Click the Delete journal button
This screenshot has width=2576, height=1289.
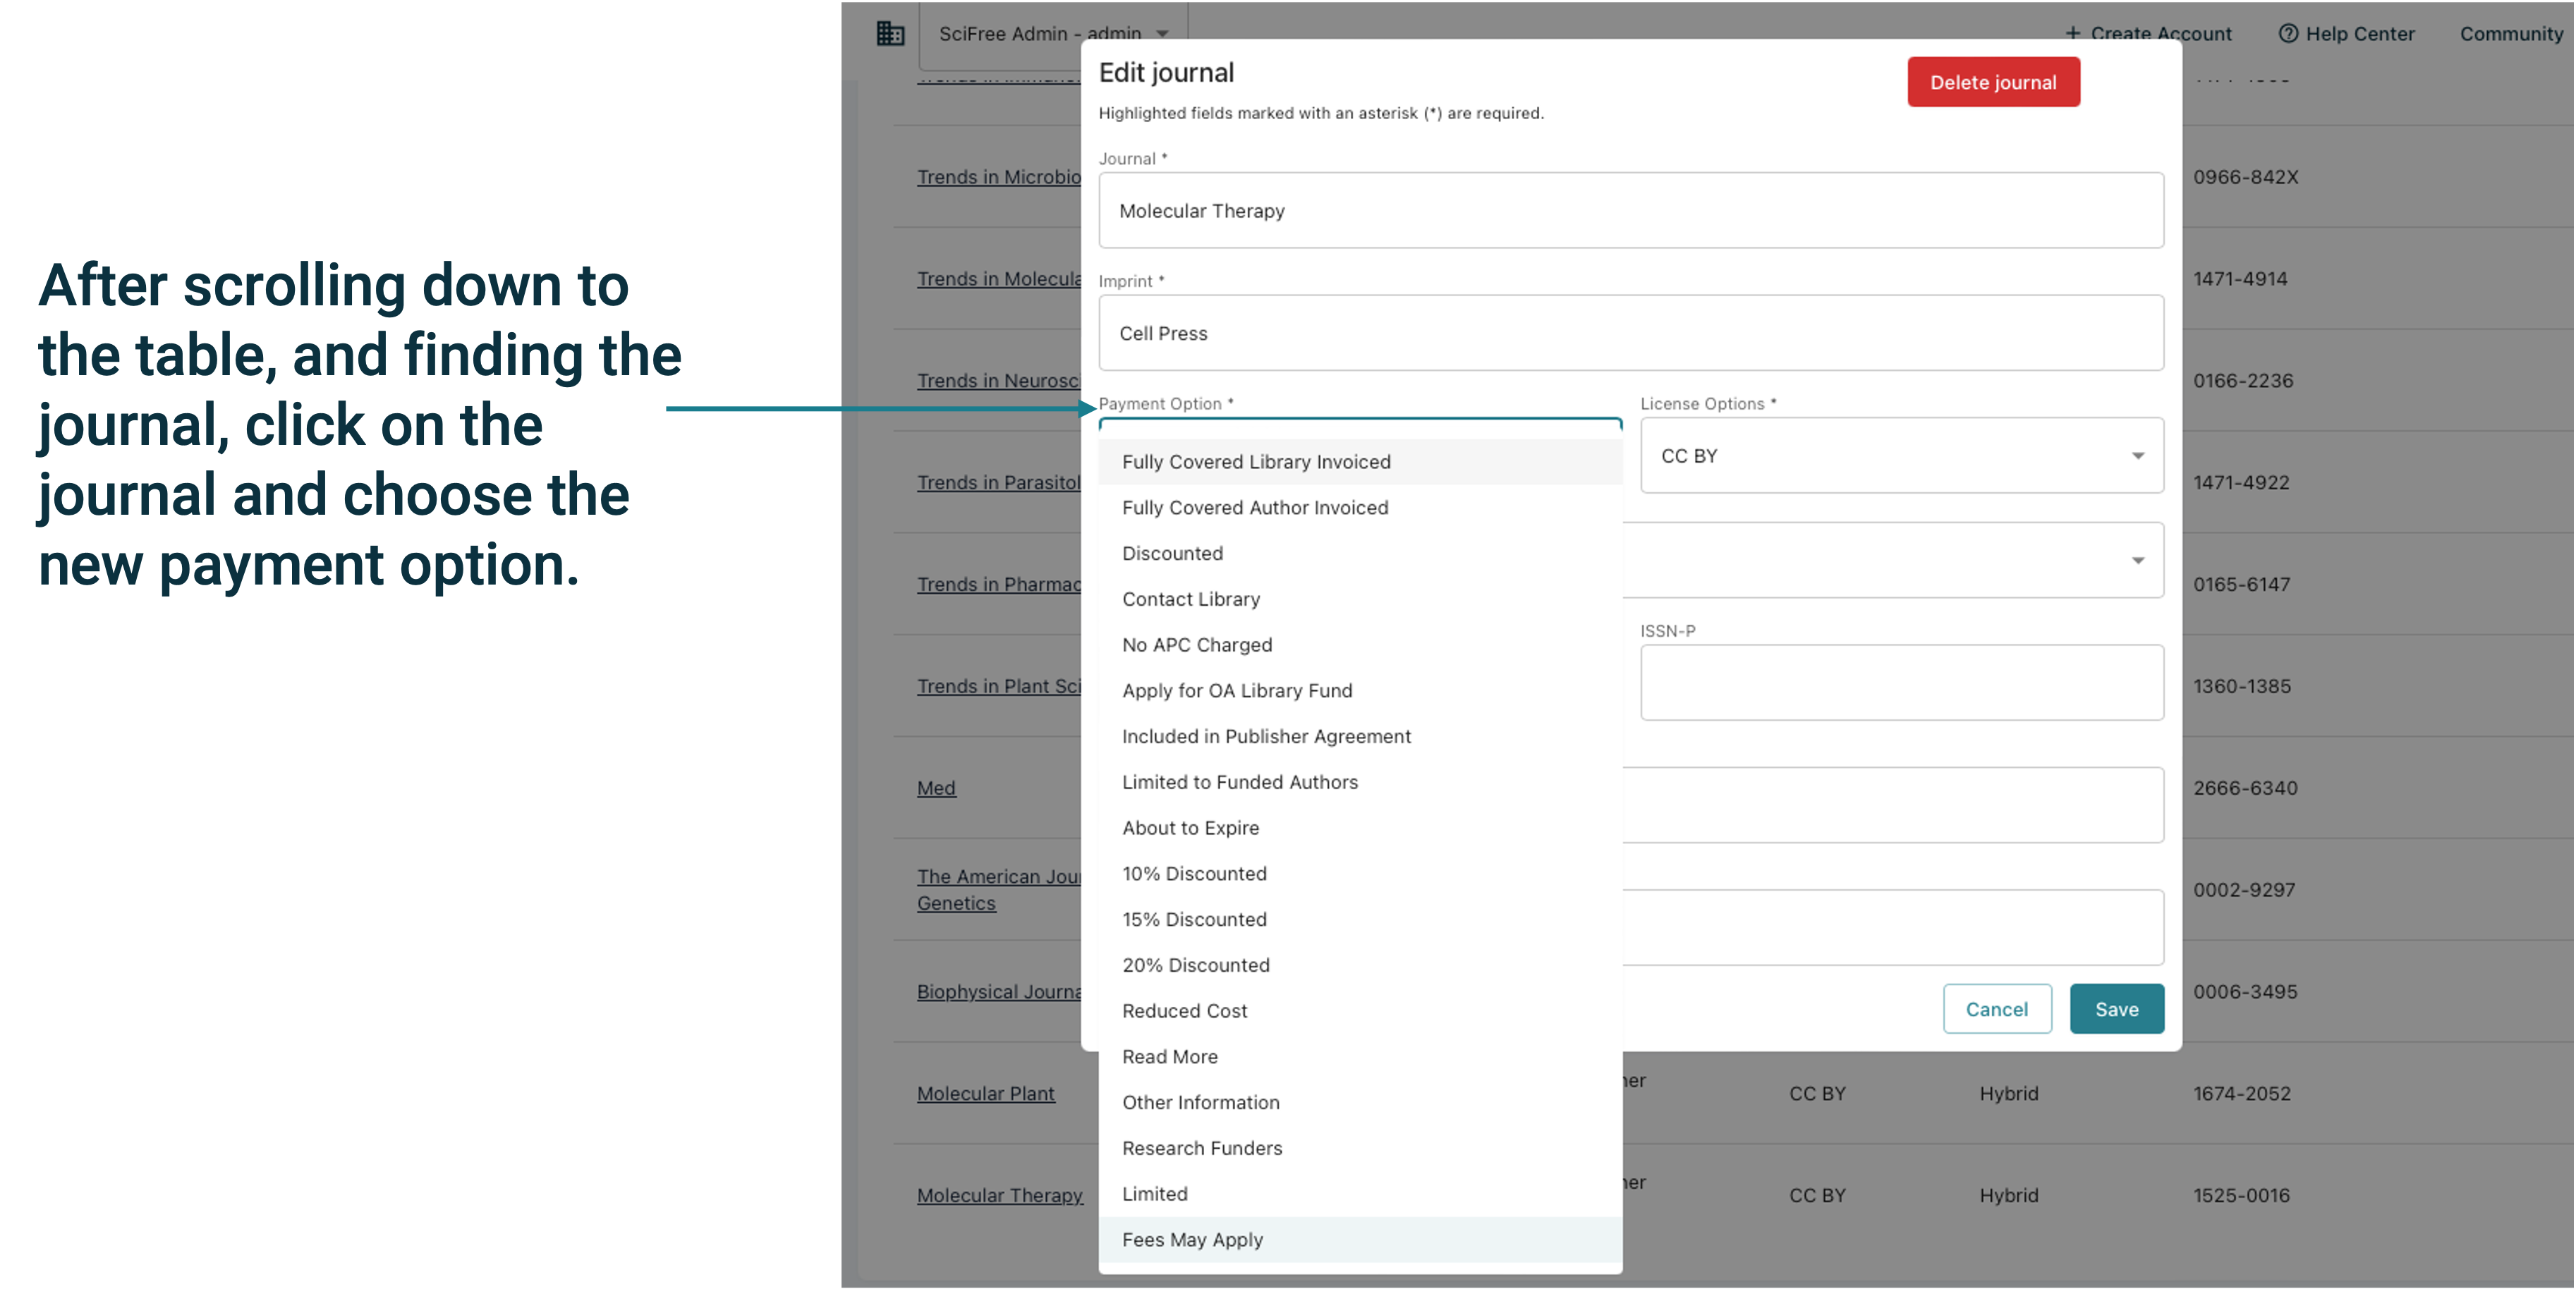1992,81
